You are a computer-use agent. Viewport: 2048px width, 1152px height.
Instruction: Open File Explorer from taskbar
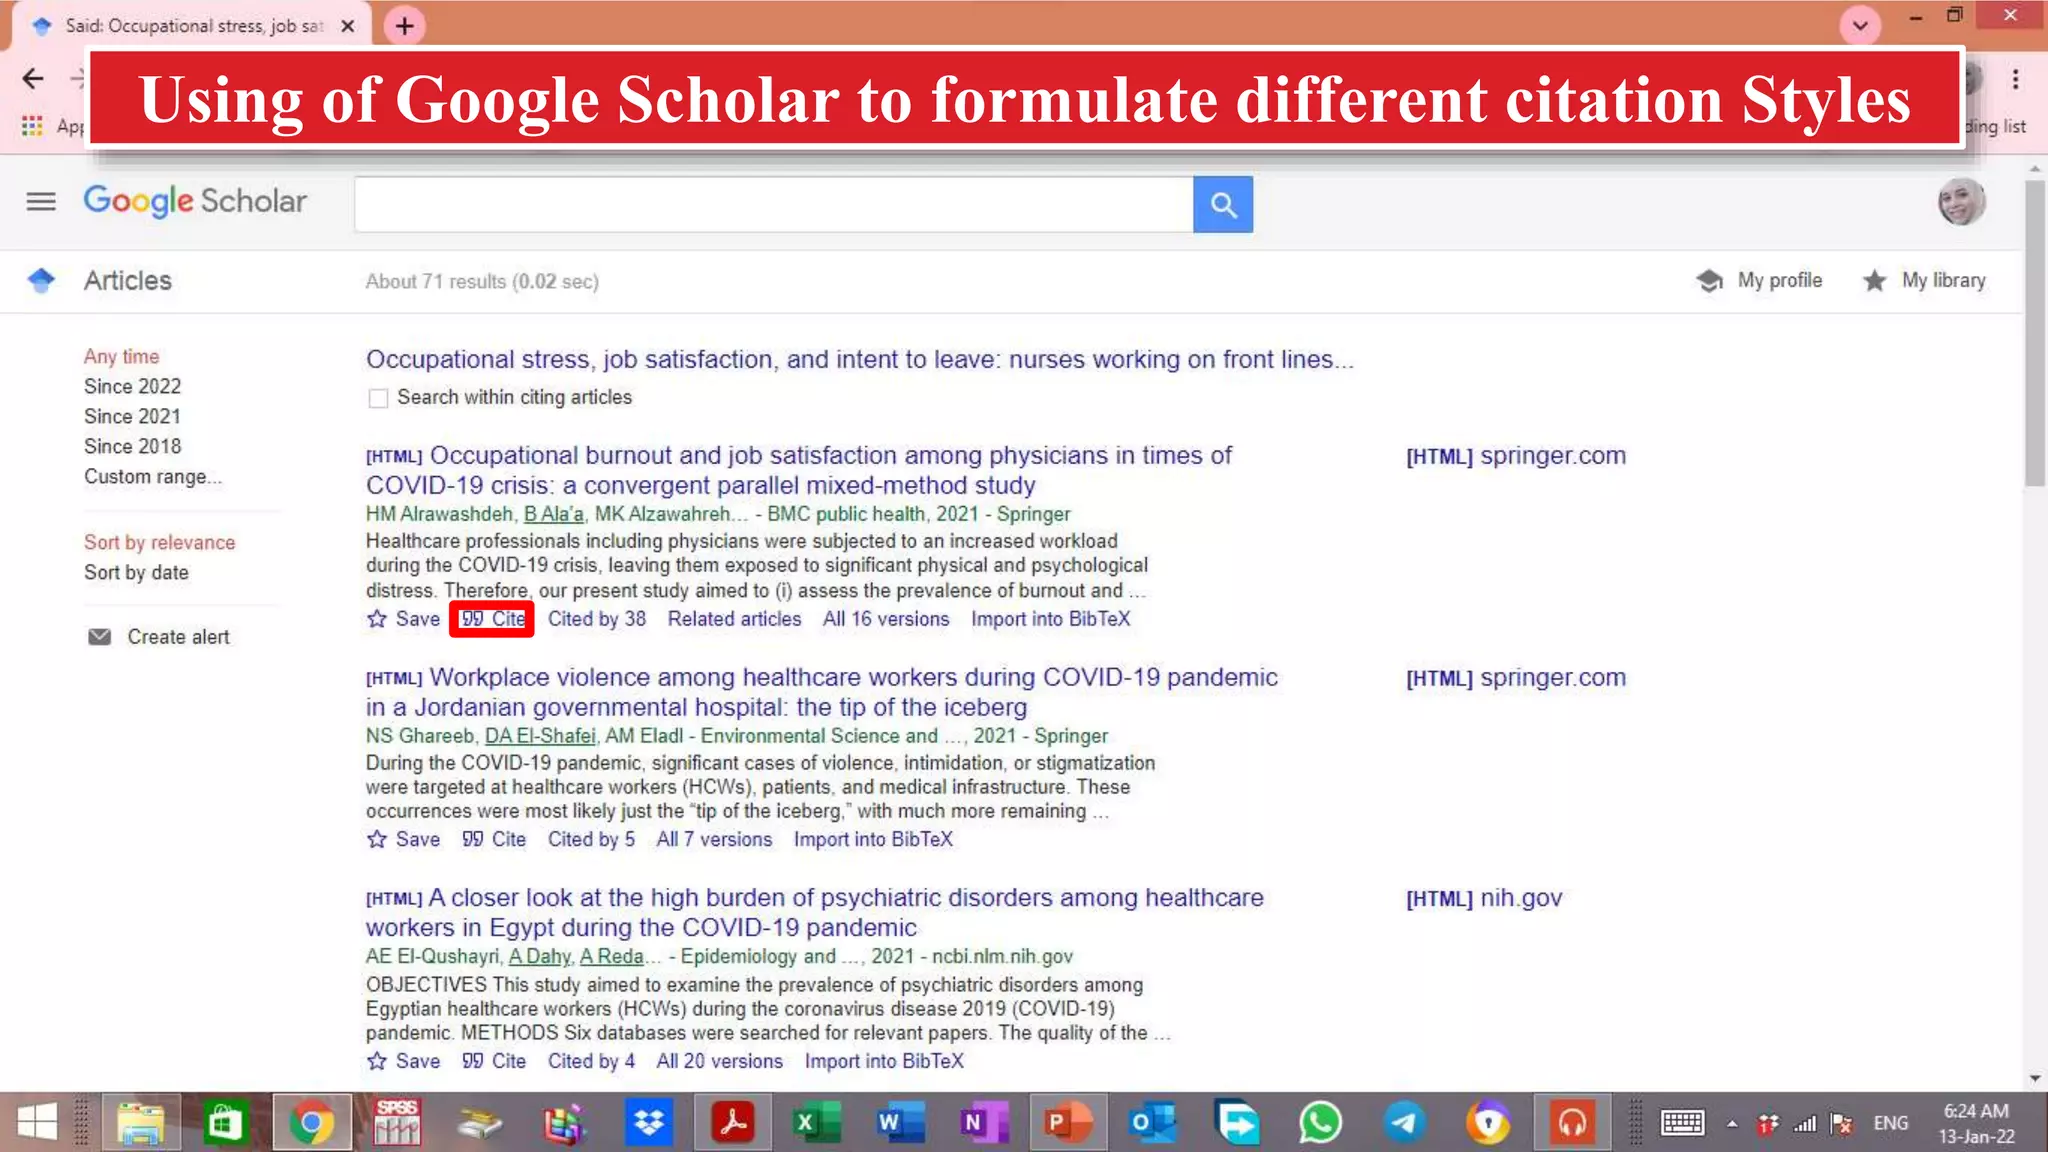(x=141, y=1123)
